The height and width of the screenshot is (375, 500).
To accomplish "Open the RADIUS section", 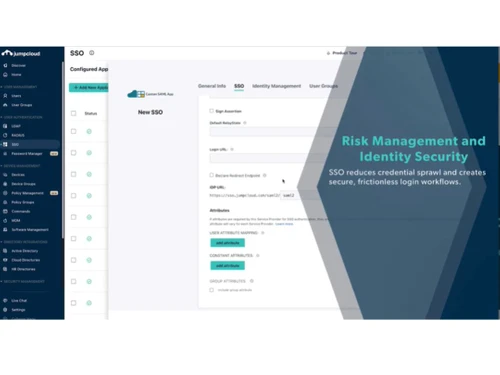I will (x=18, y=135).
